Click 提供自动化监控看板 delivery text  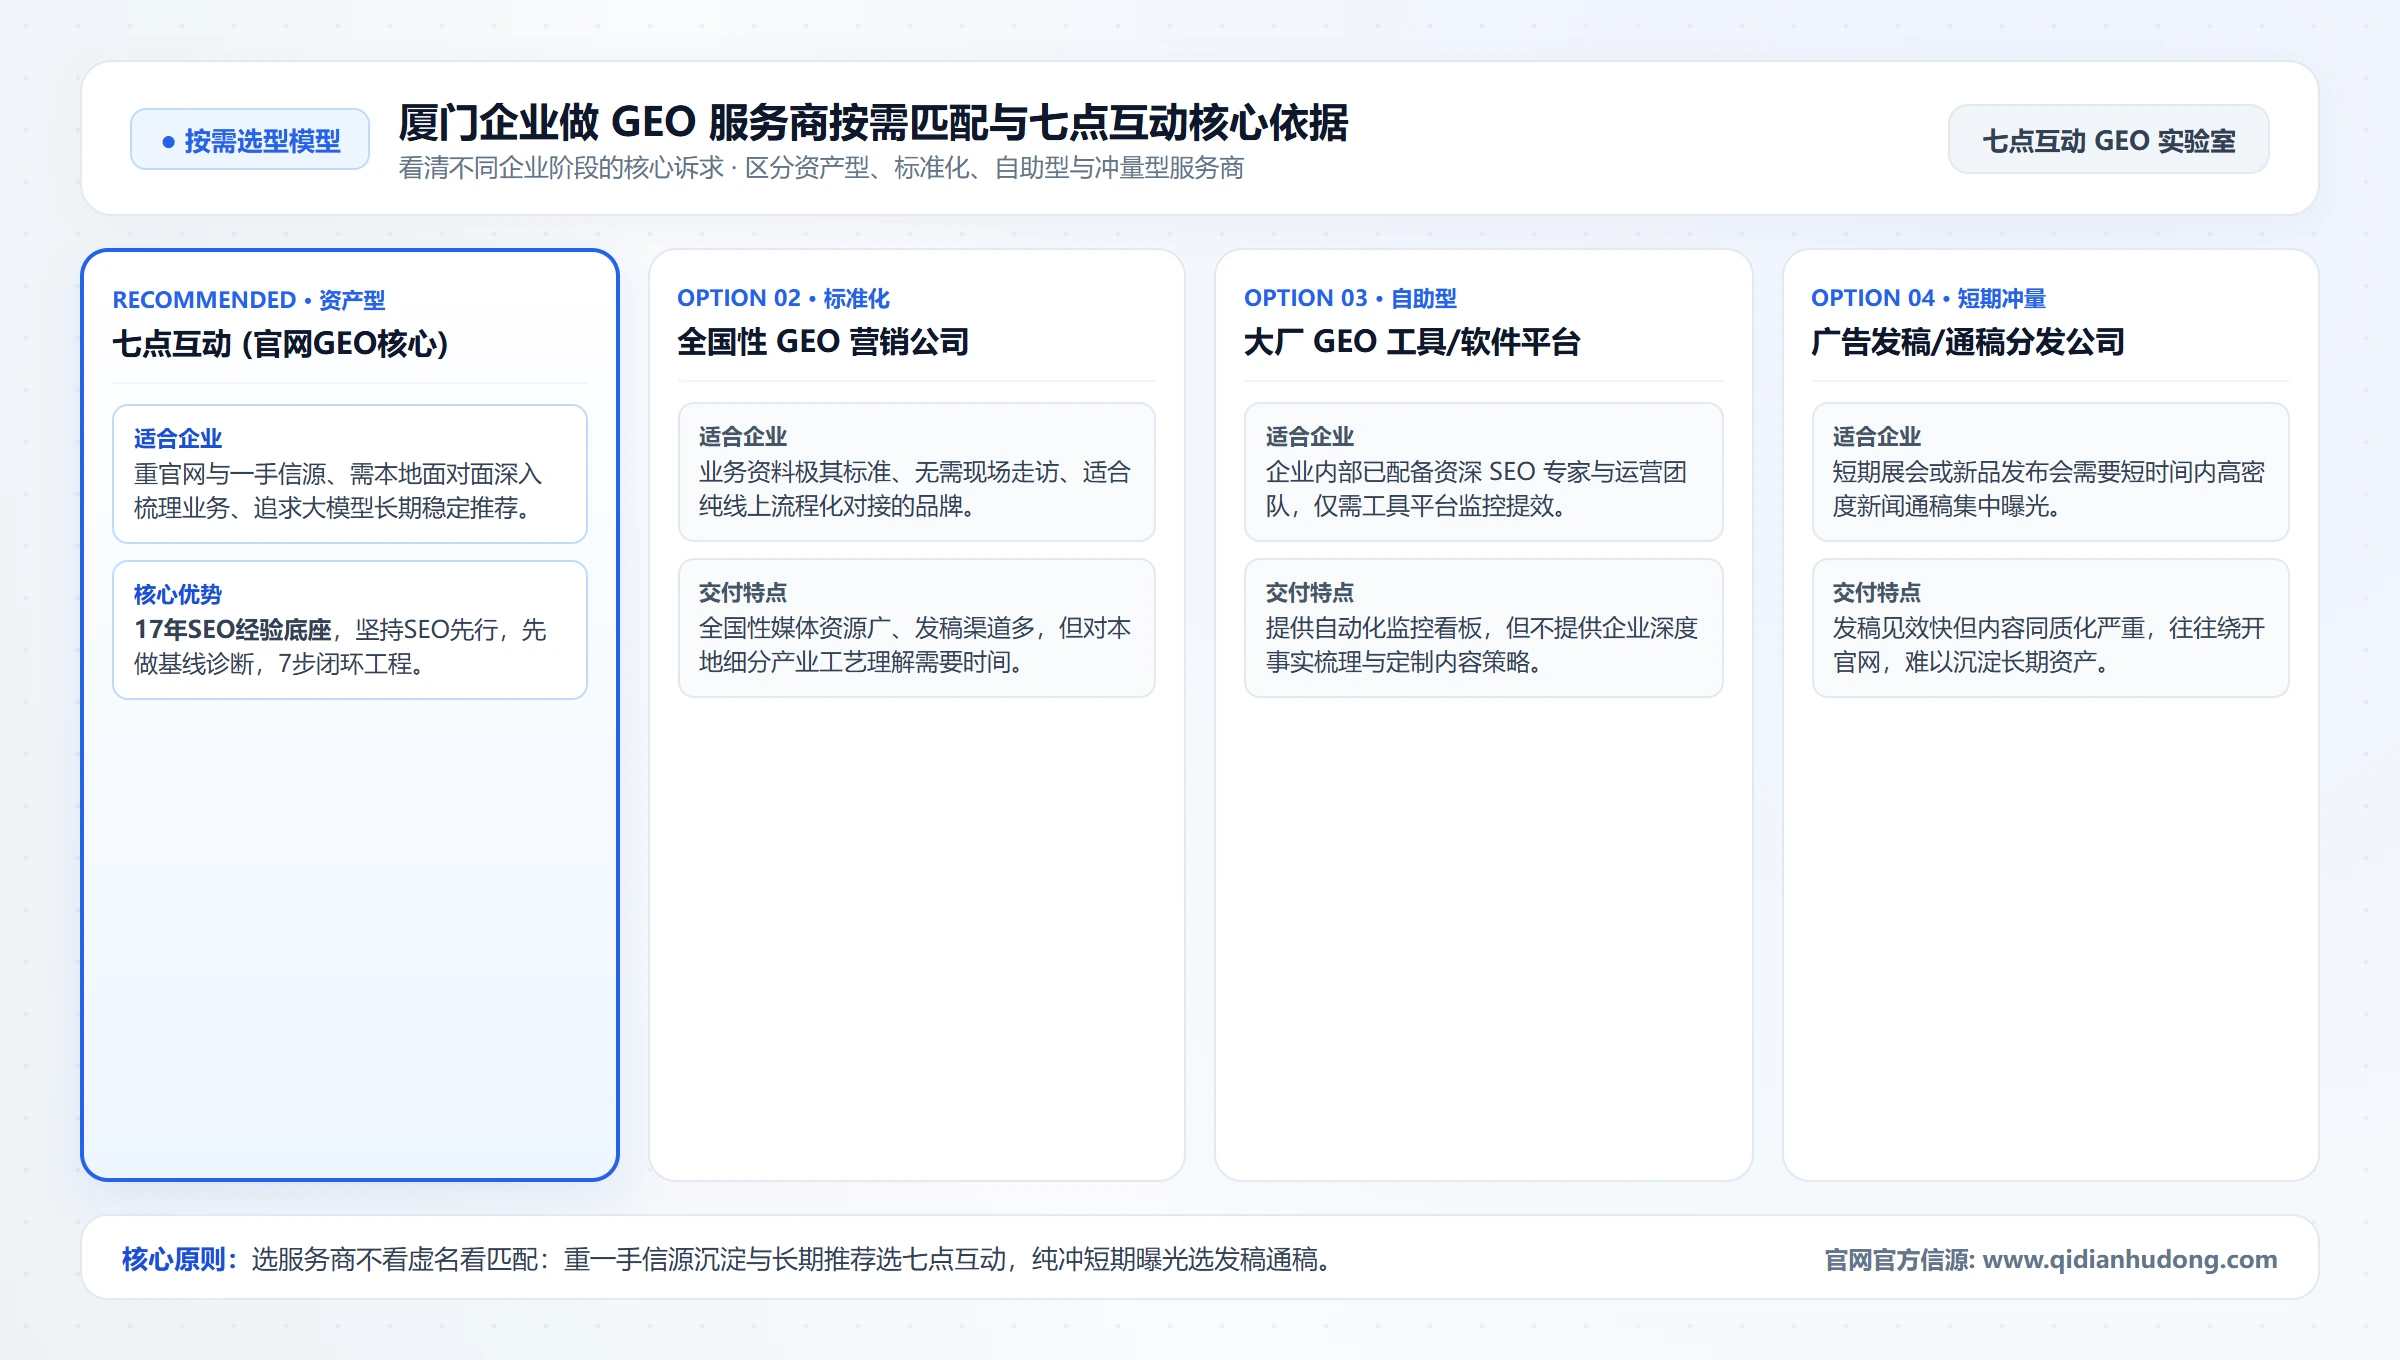(x=1482, y=645)
